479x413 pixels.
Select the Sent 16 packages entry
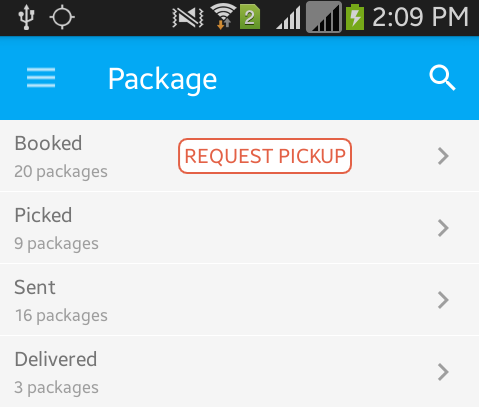point(239,300)
